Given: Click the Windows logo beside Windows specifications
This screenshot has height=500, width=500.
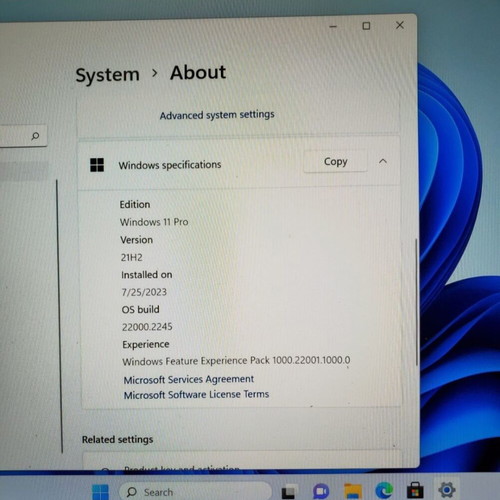Looking at the screenshot, I should [97, 165].
